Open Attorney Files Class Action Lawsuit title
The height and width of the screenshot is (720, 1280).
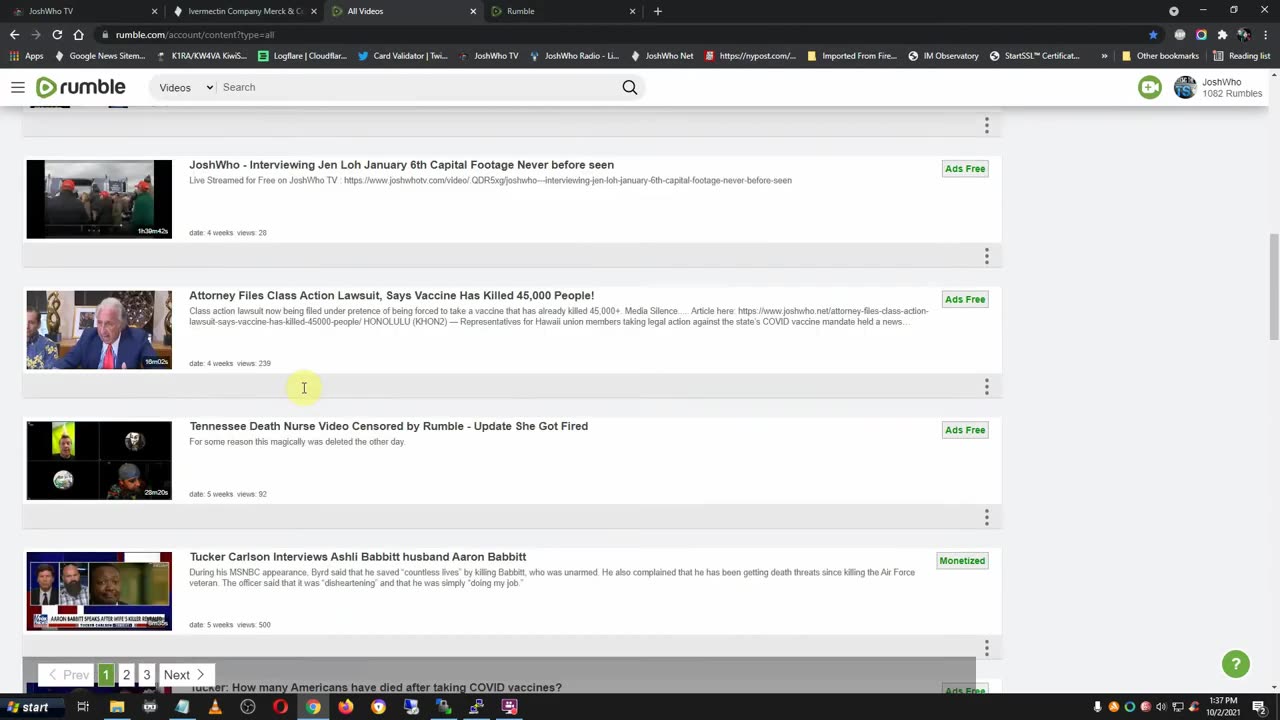pos(392,296)
